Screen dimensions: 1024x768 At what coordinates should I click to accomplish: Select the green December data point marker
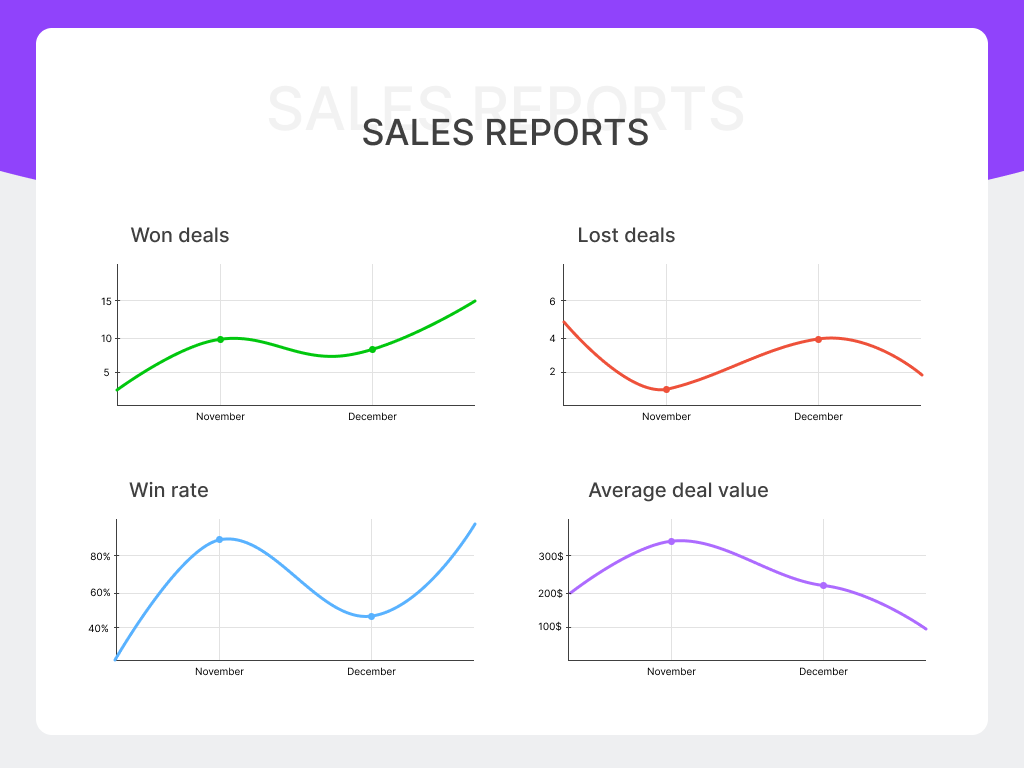[372, 350]
